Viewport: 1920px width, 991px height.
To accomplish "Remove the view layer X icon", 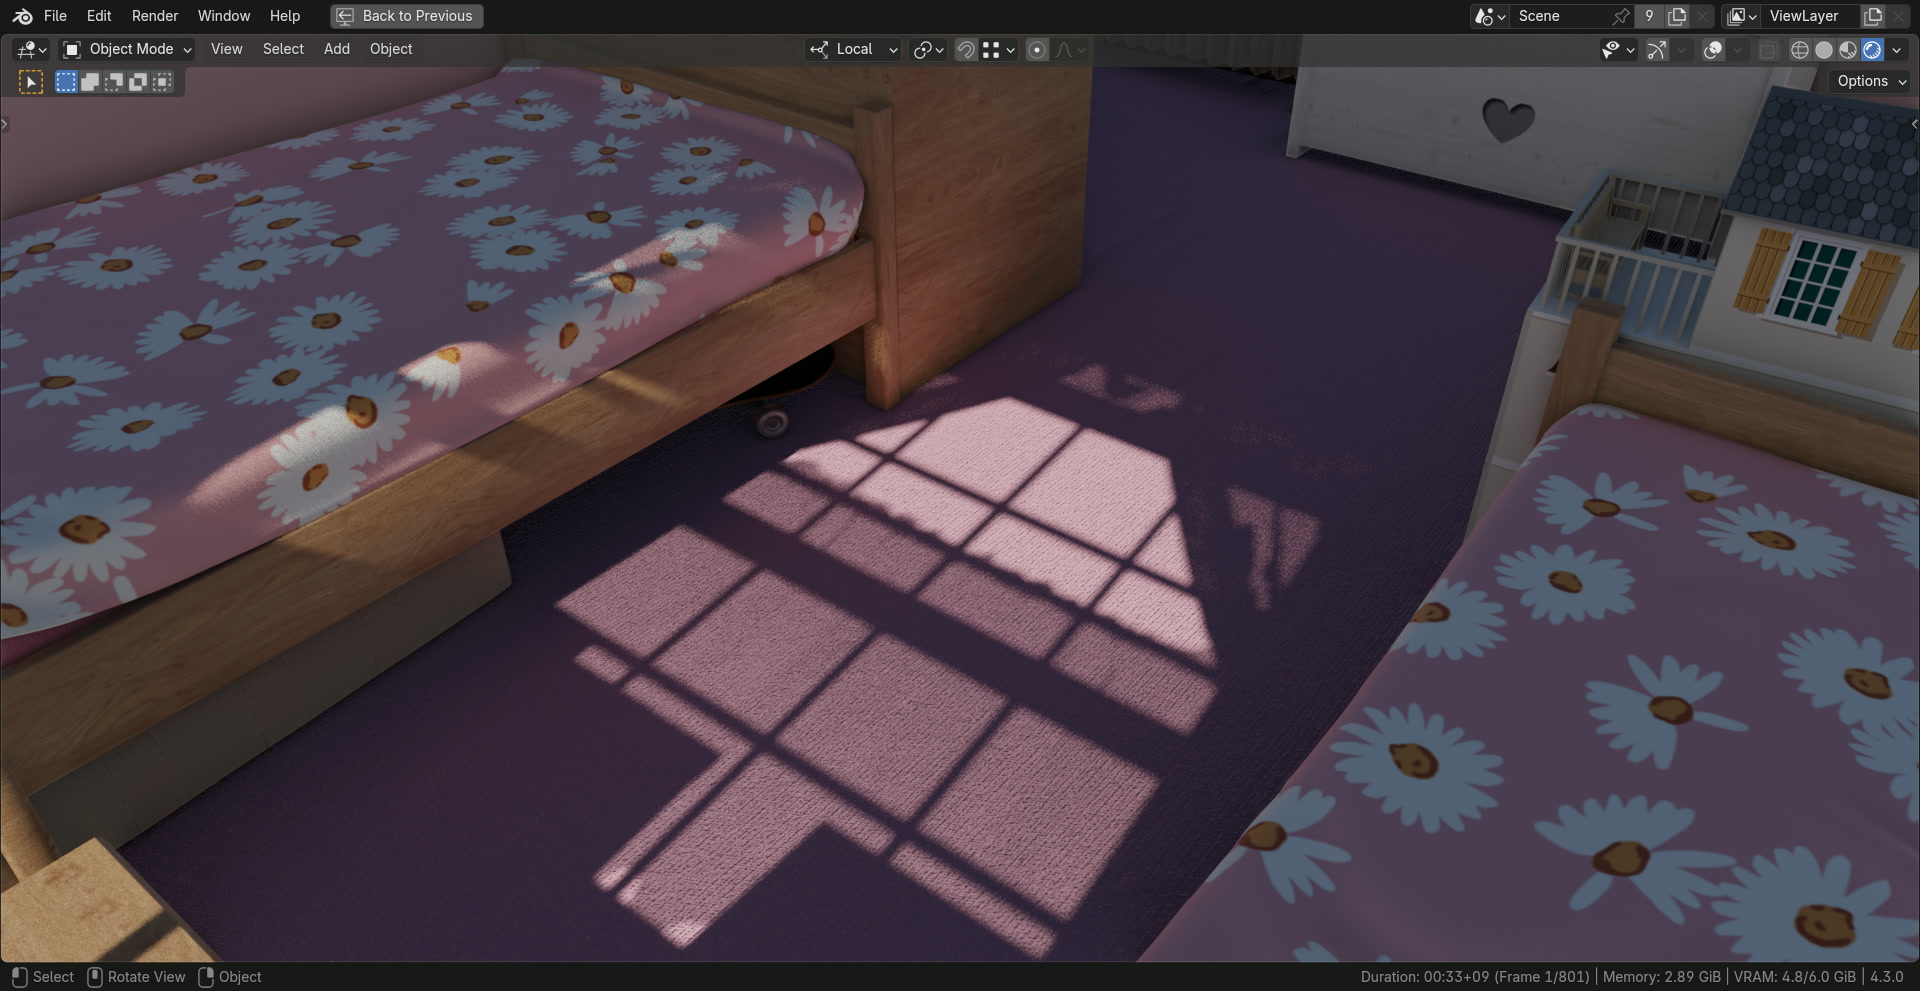I will (x=1898, y=16).
